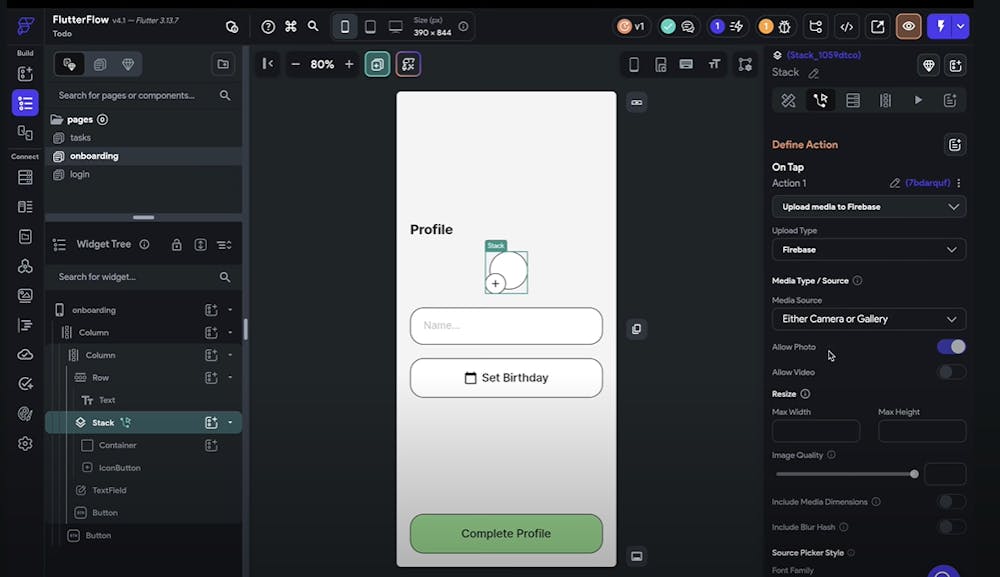Enable the Allow Video toggle

click(x=951, y=372)
